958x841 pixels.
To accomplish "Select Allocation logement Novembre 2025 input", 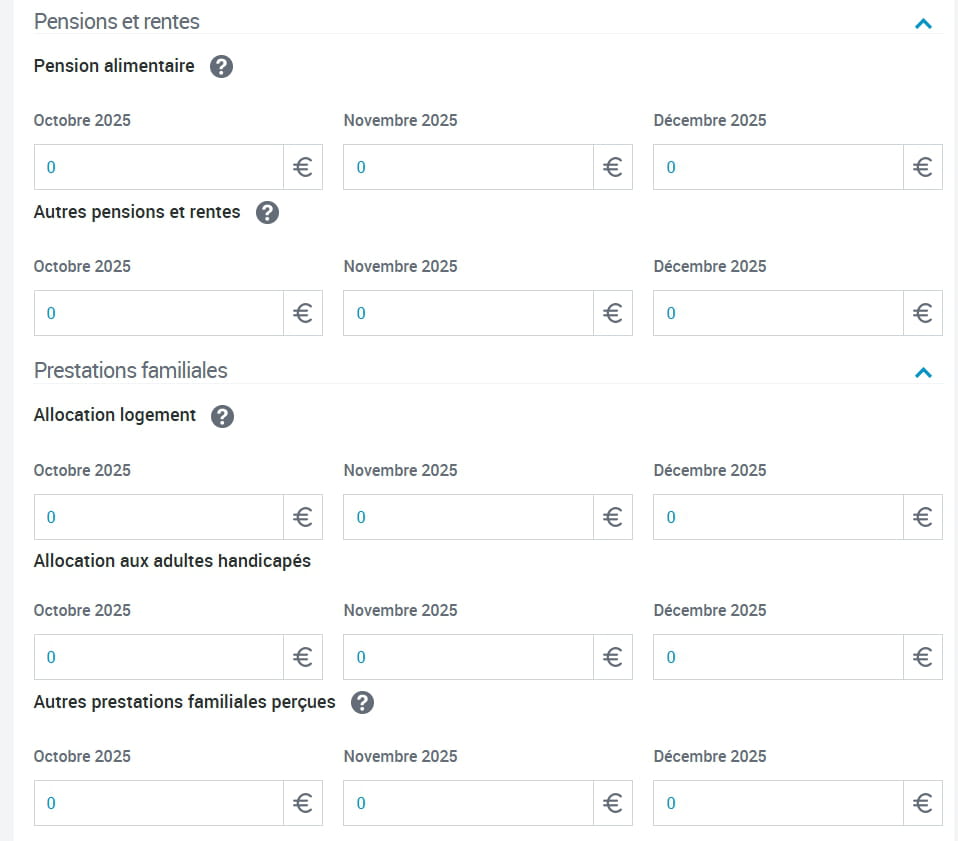I will point(468,517).
